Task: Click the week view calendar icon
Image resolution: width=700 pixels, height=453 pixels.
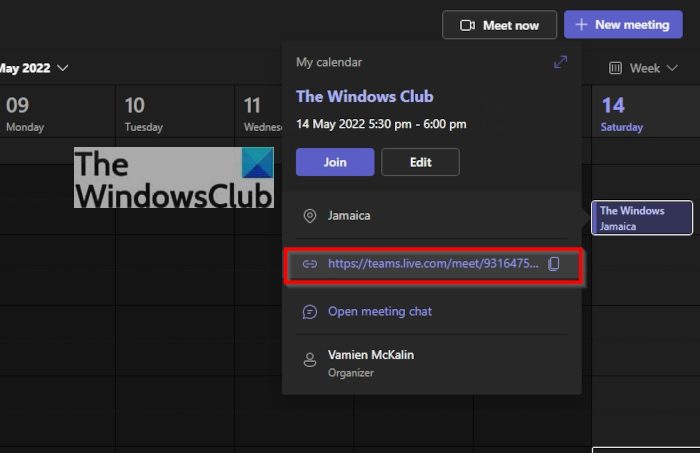Action: 615,68
